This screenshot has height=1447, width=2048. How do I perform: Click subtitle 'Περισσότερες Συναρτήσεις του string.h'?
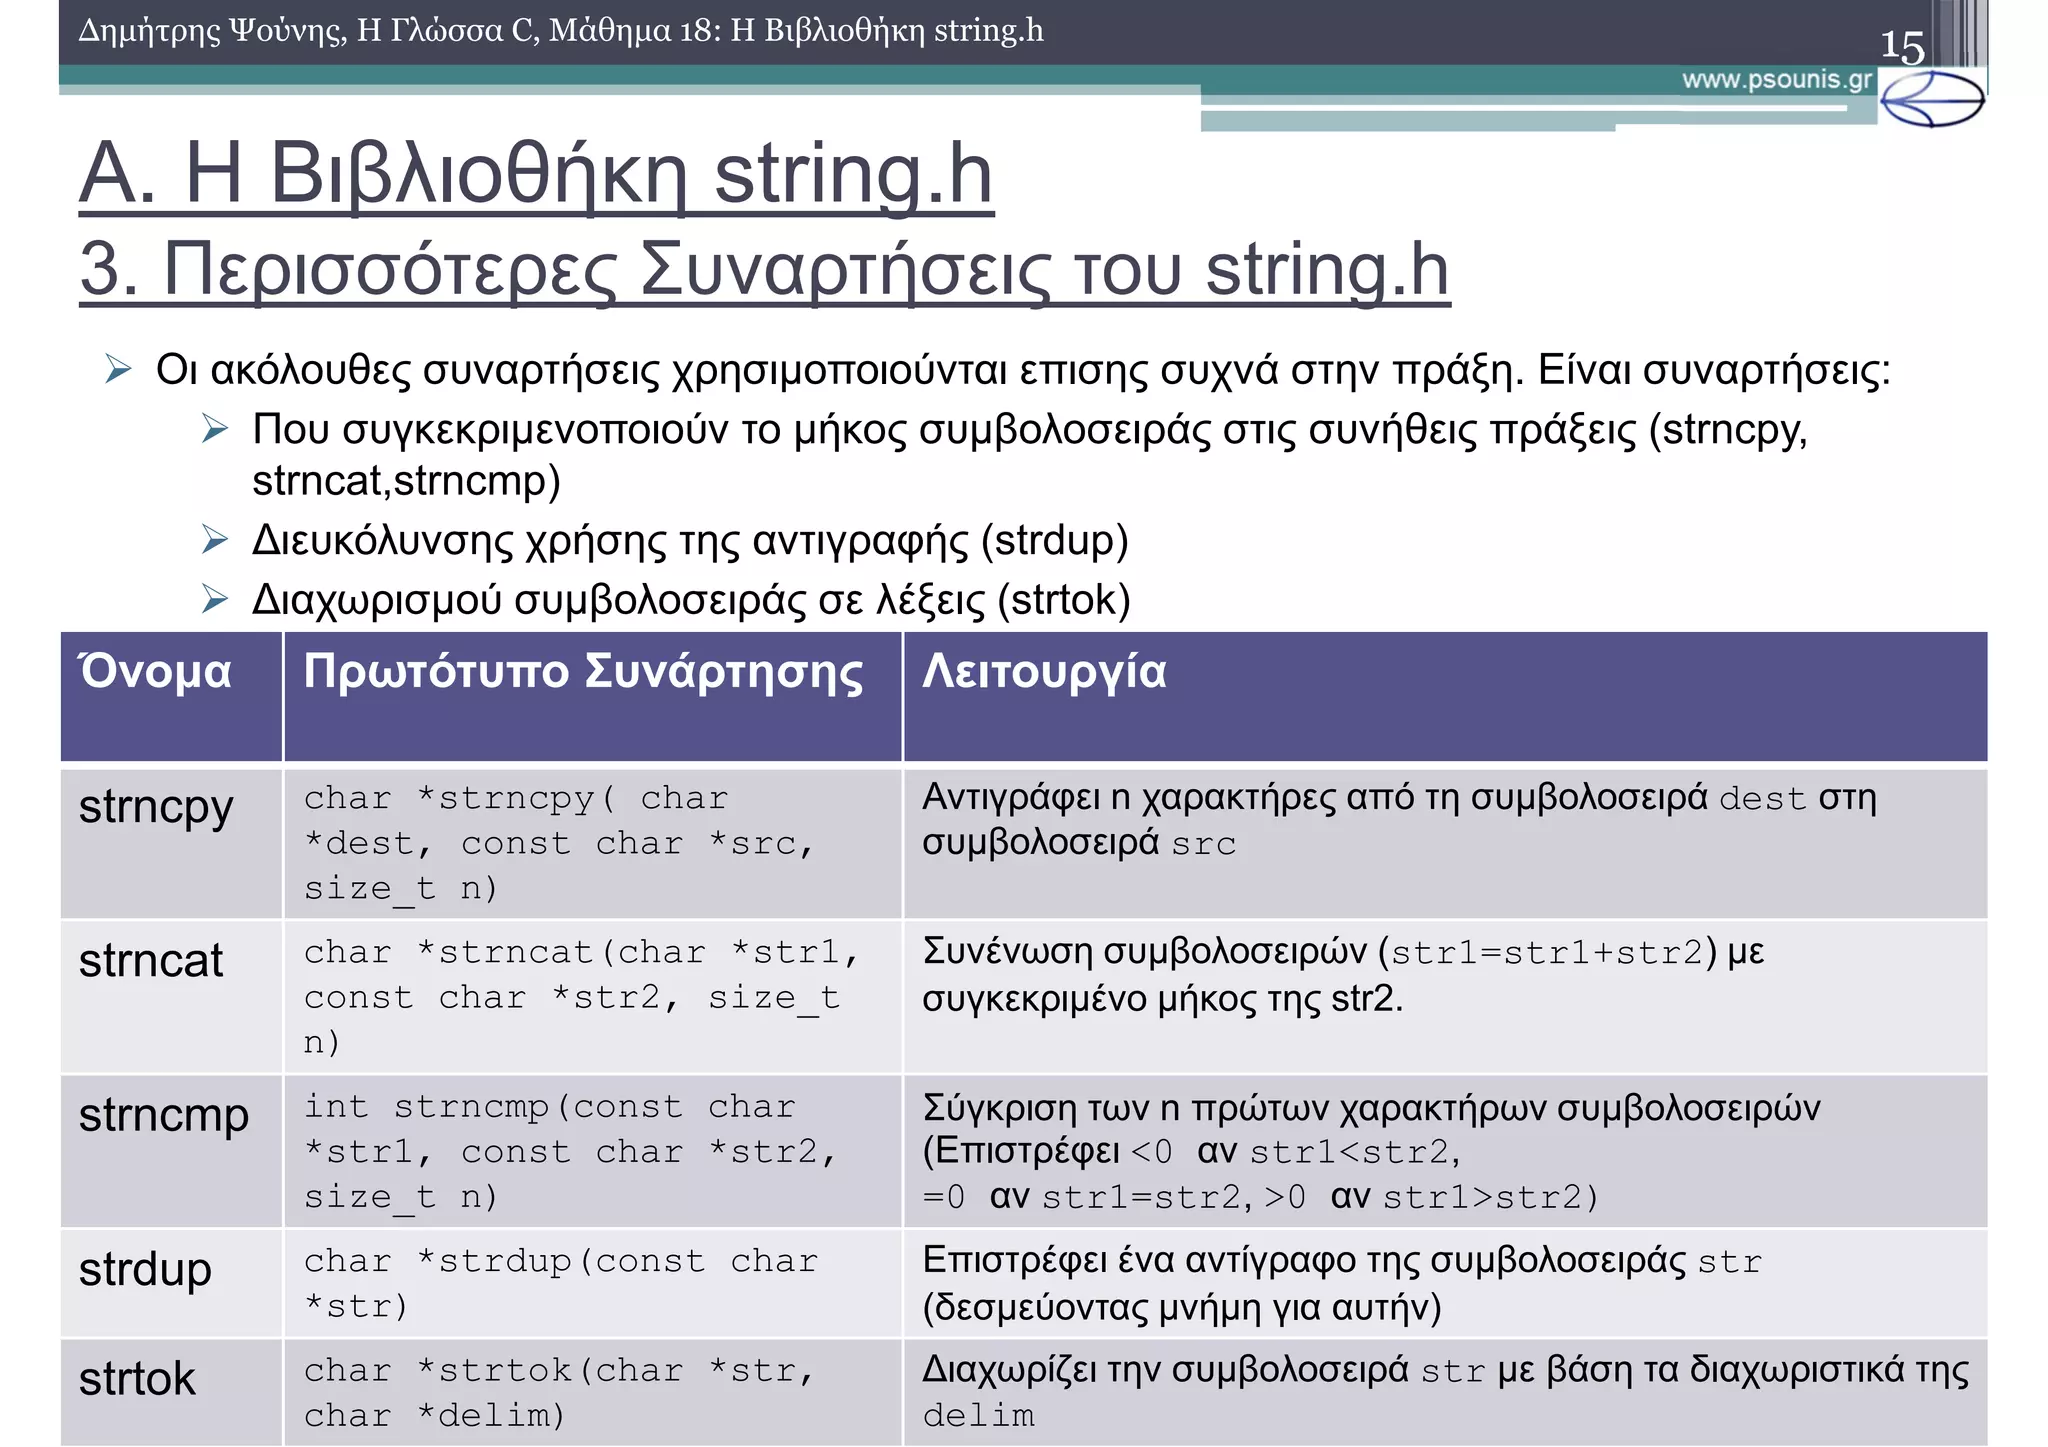[806, 269]
